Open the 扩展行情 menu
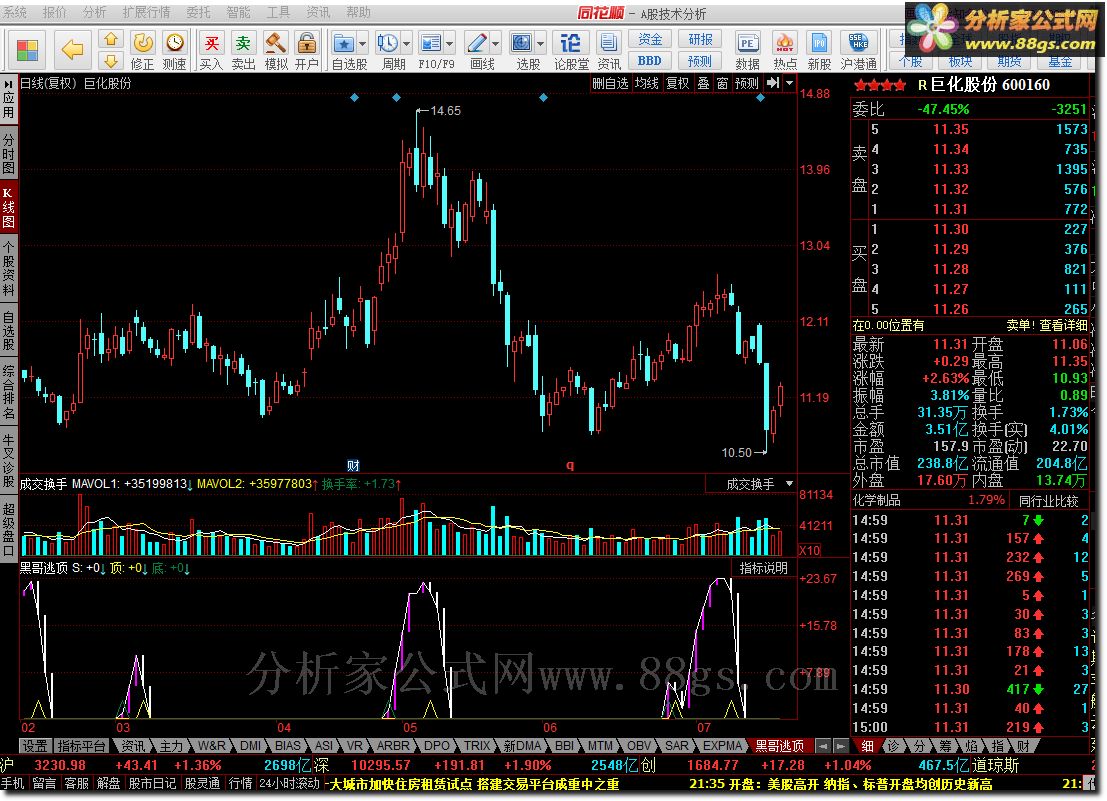This screenshot has height=801, width=1107. tap(146, 12)
